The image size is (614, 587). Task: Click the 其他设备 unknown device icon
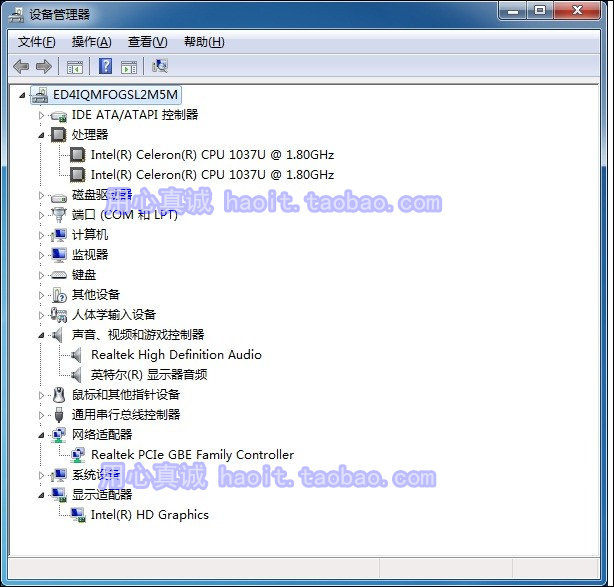(x=59, y=295)
